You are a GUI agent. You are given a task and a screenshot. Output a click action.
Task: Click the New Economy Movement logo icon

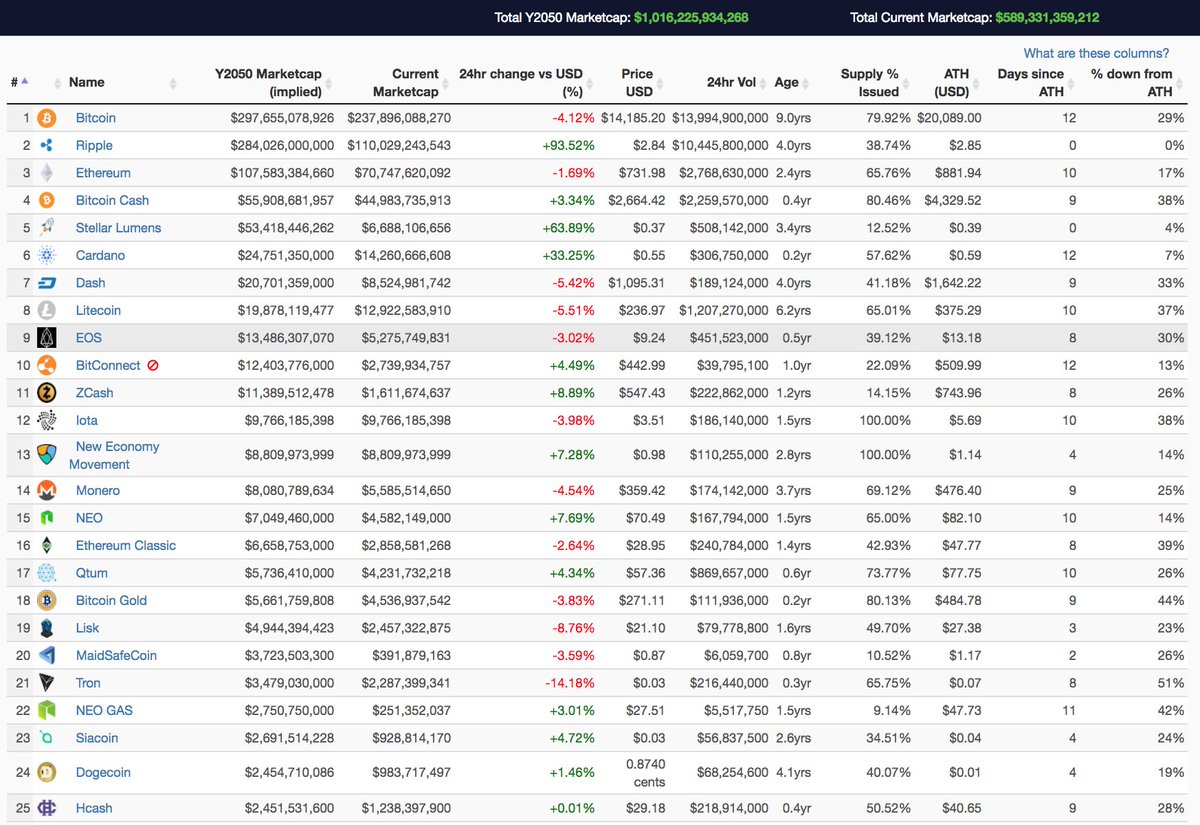(x=47, y=455)
